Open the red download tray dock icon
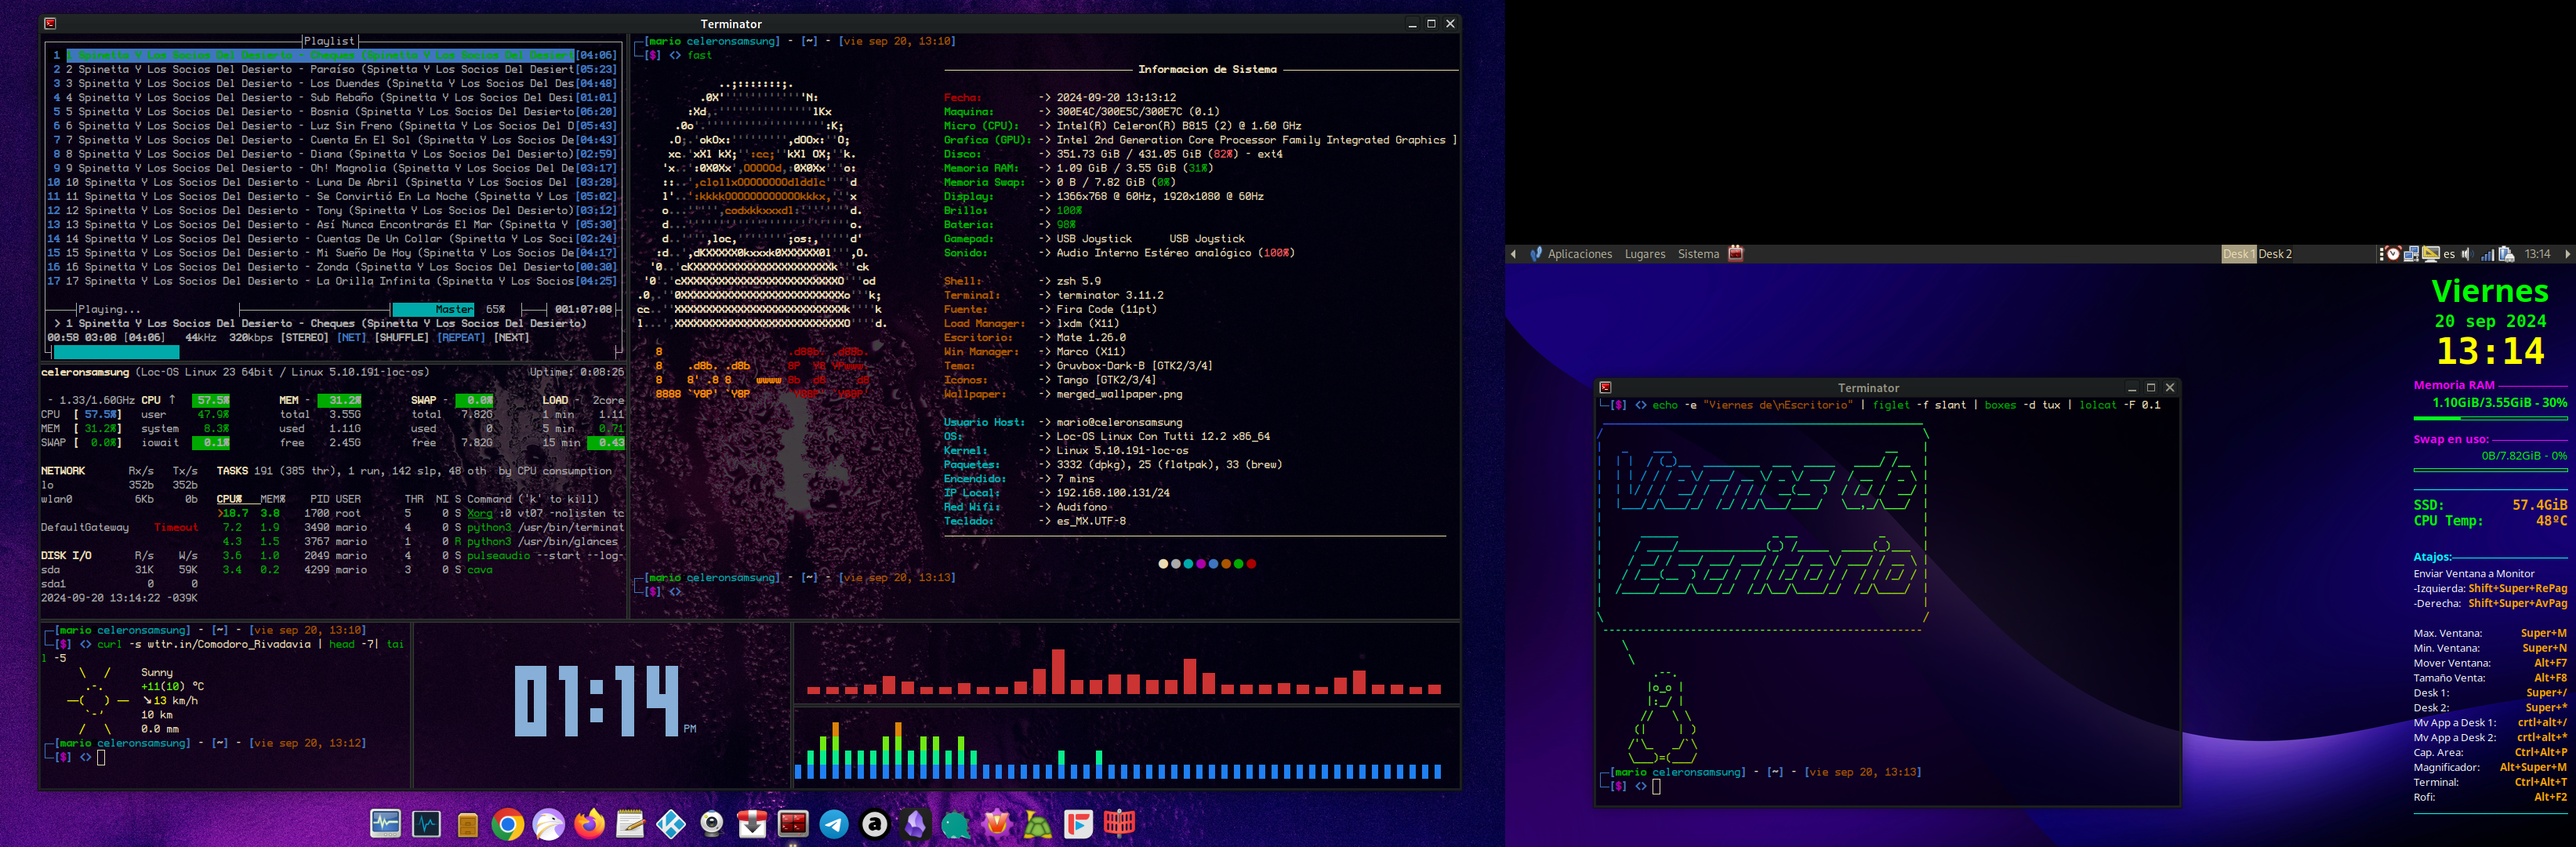2576x847 pixels. pos(752,823)
